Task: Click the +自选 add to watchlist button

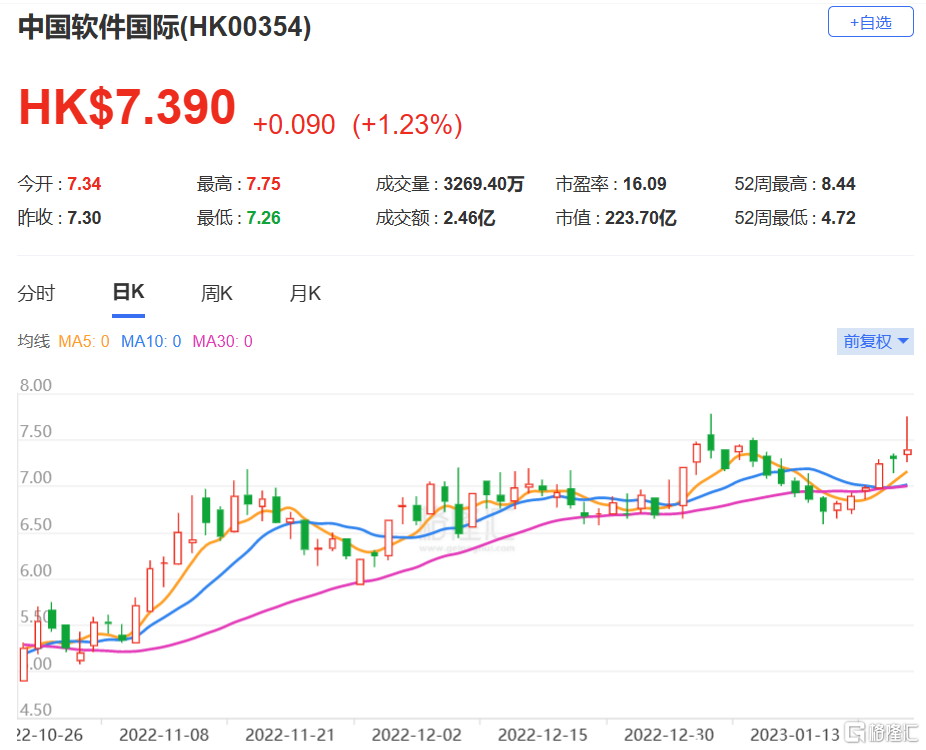Action: tap(870, 22)
